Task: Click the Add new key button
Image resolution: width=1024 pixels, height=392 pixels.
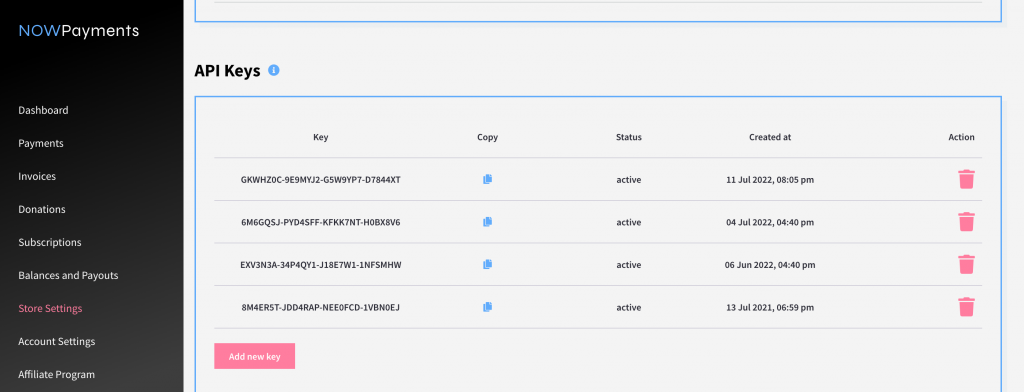Action: 255,356
